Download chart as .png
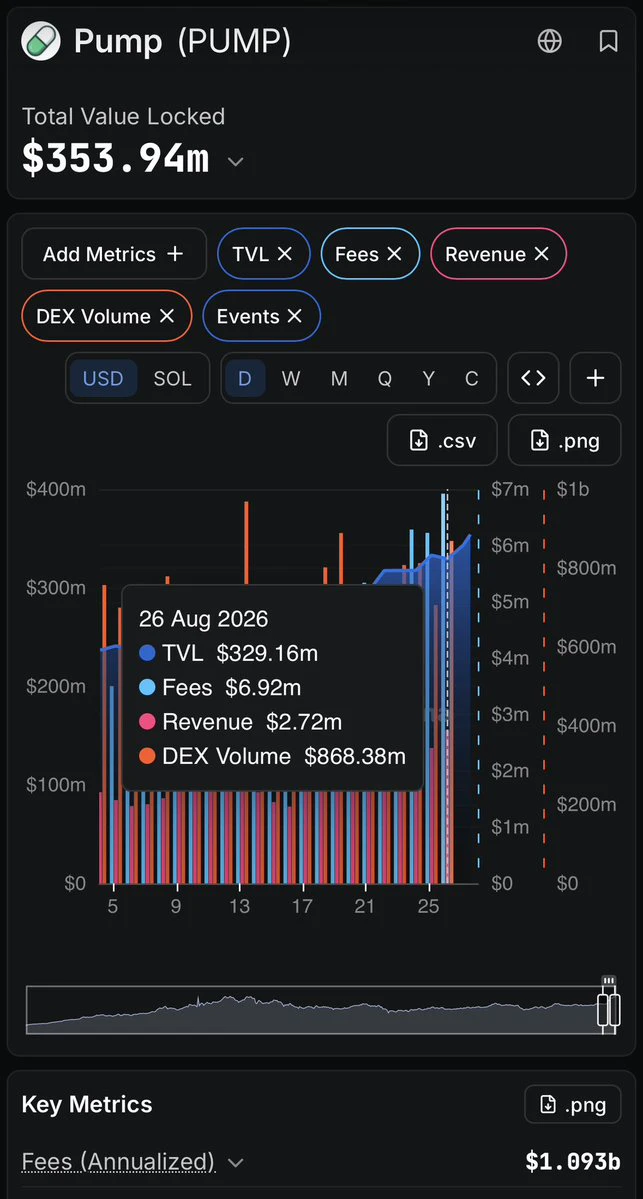The height and width of the screenshot is (1199, 643). [565, 440]
